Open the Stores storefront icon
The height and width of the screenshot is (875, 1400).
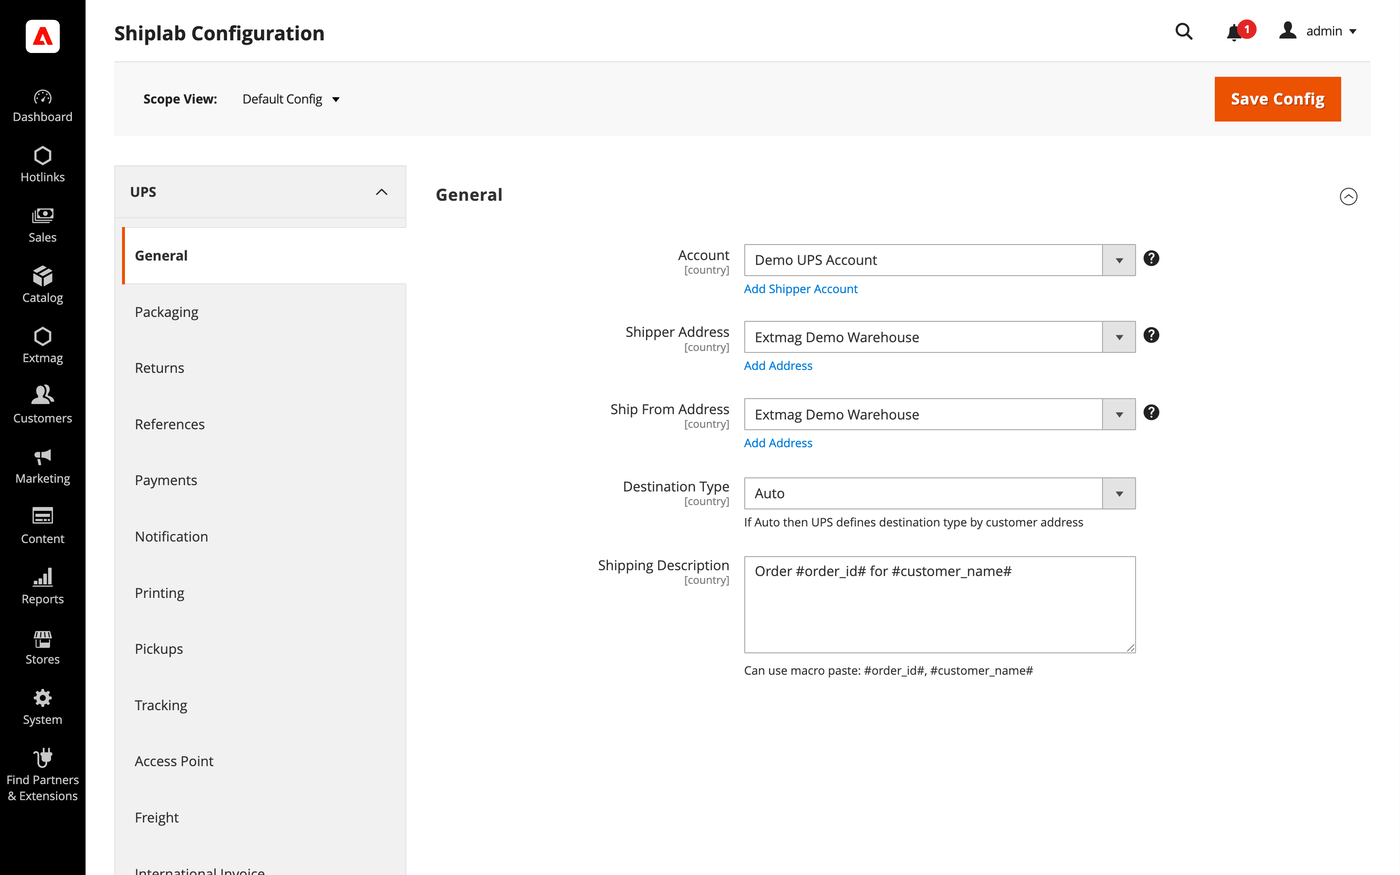(x=42, y=638)
